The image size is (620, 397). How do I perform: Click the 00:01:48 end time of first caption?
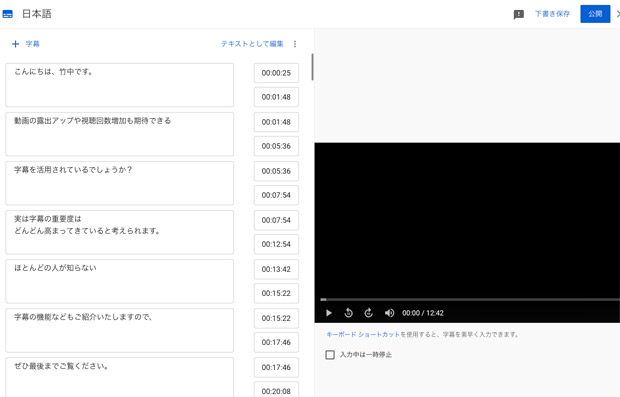tap(276, 97)
